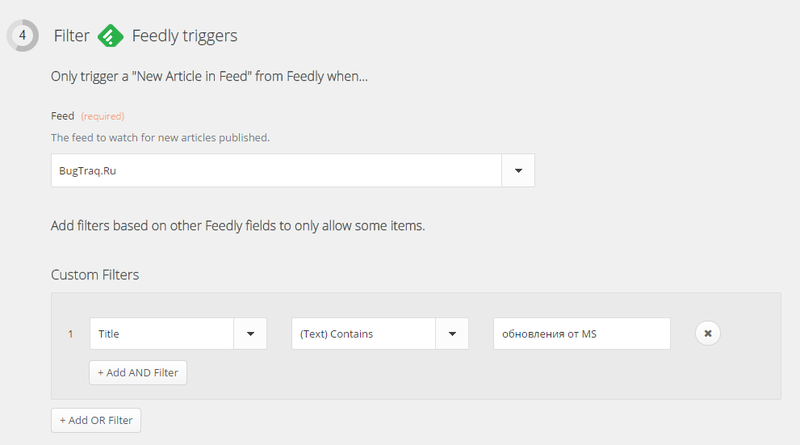Click the "feed to watch" hint text
Image resolution: width=800 pixels, height=445 pixels.
(x=160, y=137)
